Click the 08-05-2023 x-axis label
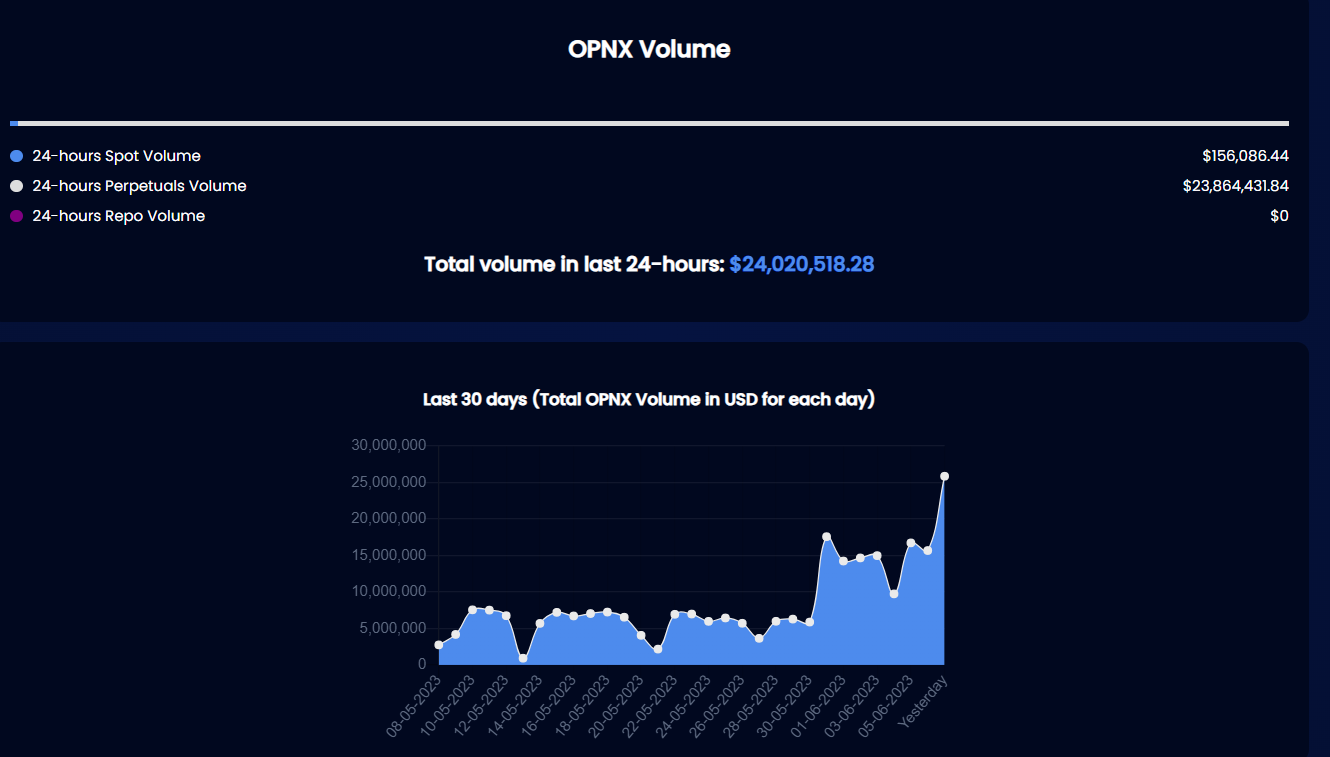Image resolution: width=1330 pixels, height=757 pixels. pos(414,706)
